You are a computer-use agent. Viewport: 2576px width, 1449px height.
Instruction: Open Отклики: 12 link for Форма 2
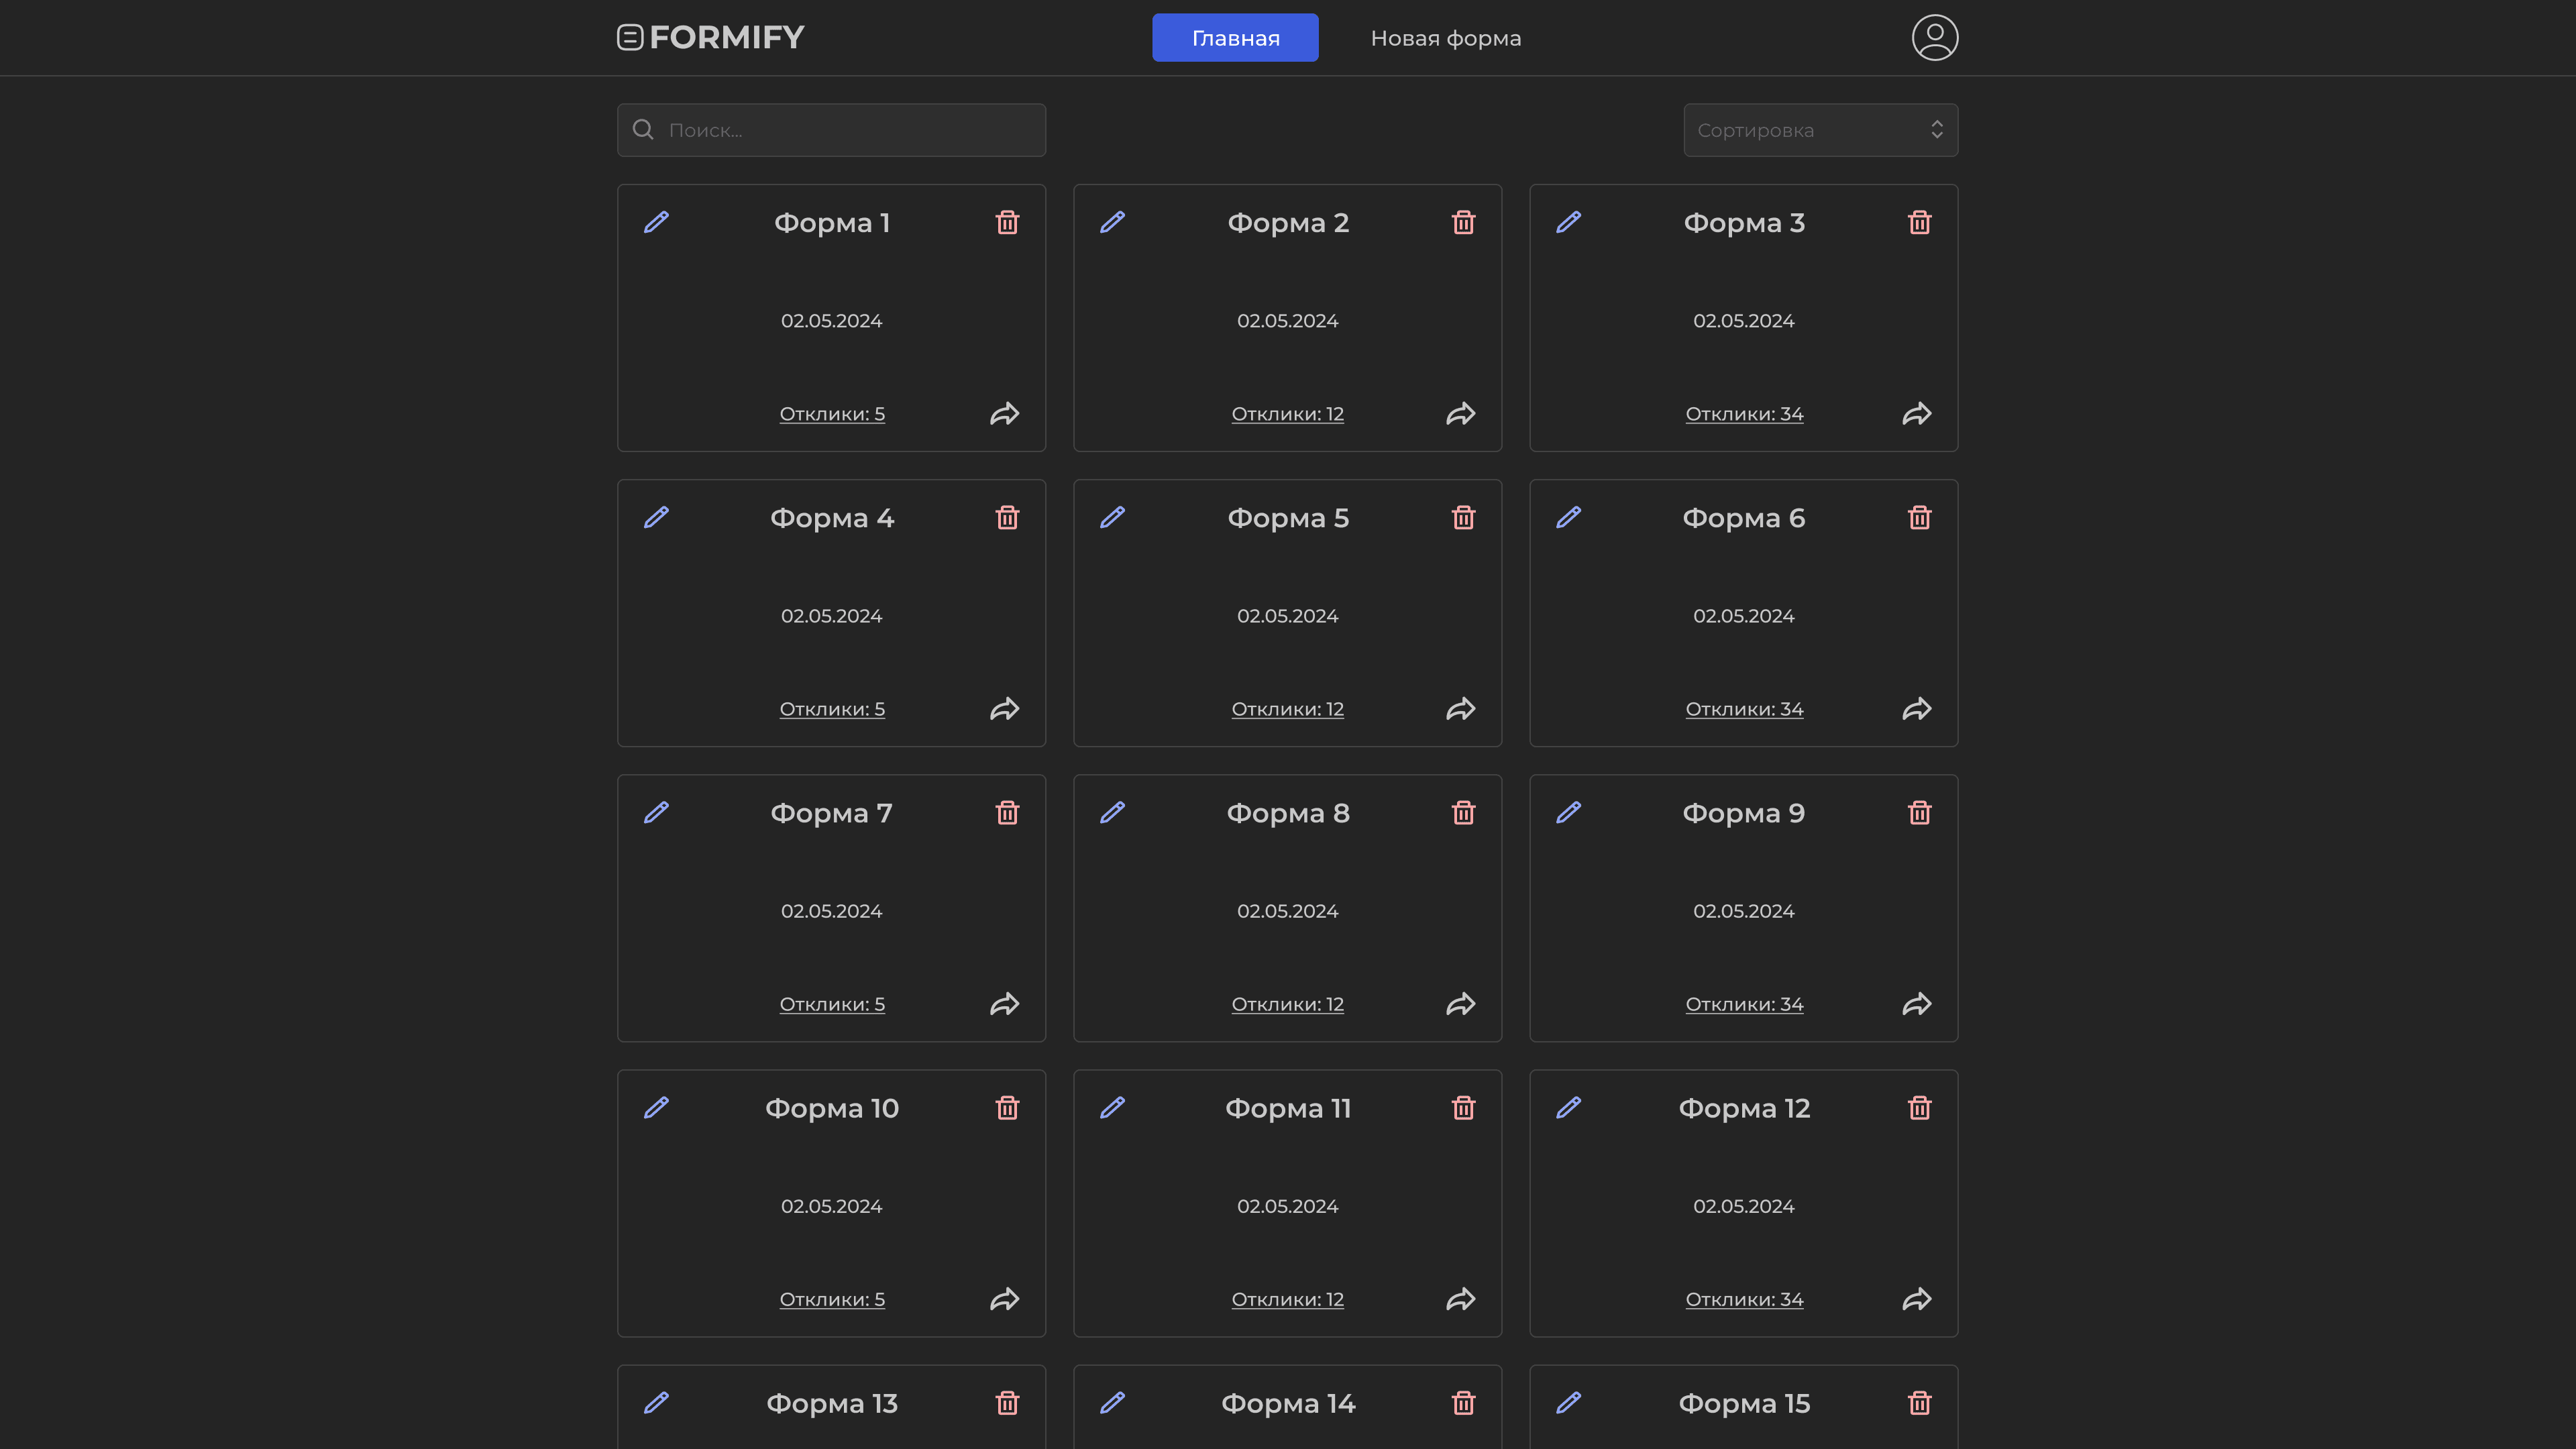click(1287, 414)
